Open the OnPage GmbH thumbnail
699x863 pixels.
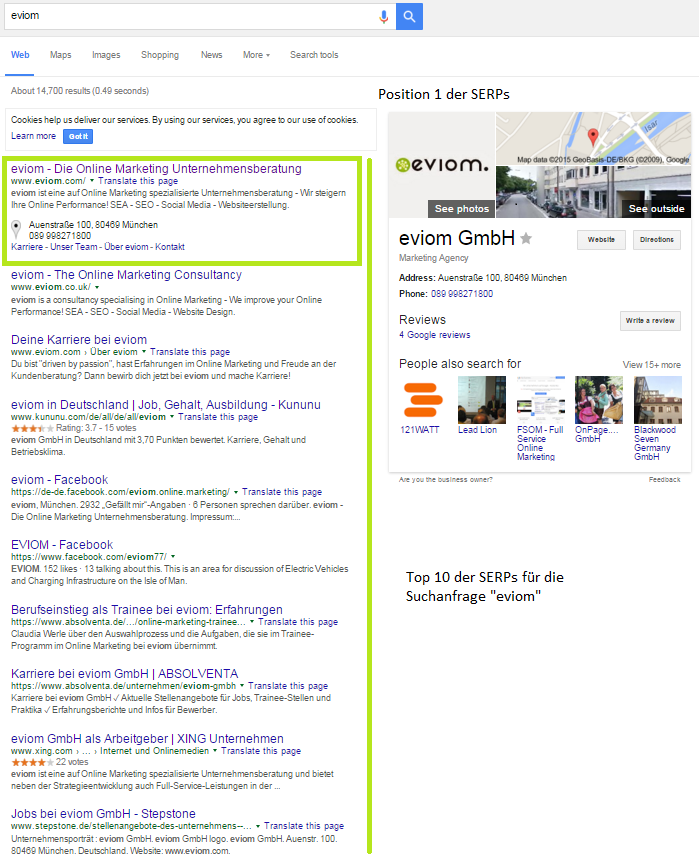[599, 400]
